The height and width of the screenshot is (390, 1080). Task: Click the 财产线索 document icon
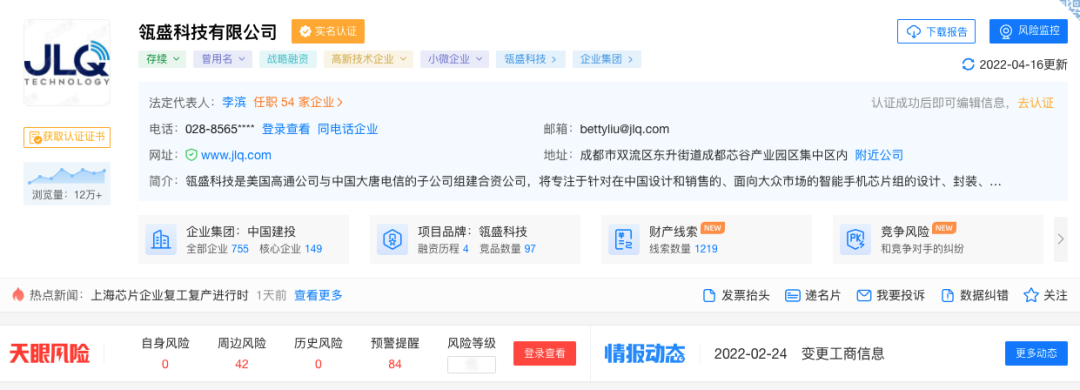pos(624,239)
